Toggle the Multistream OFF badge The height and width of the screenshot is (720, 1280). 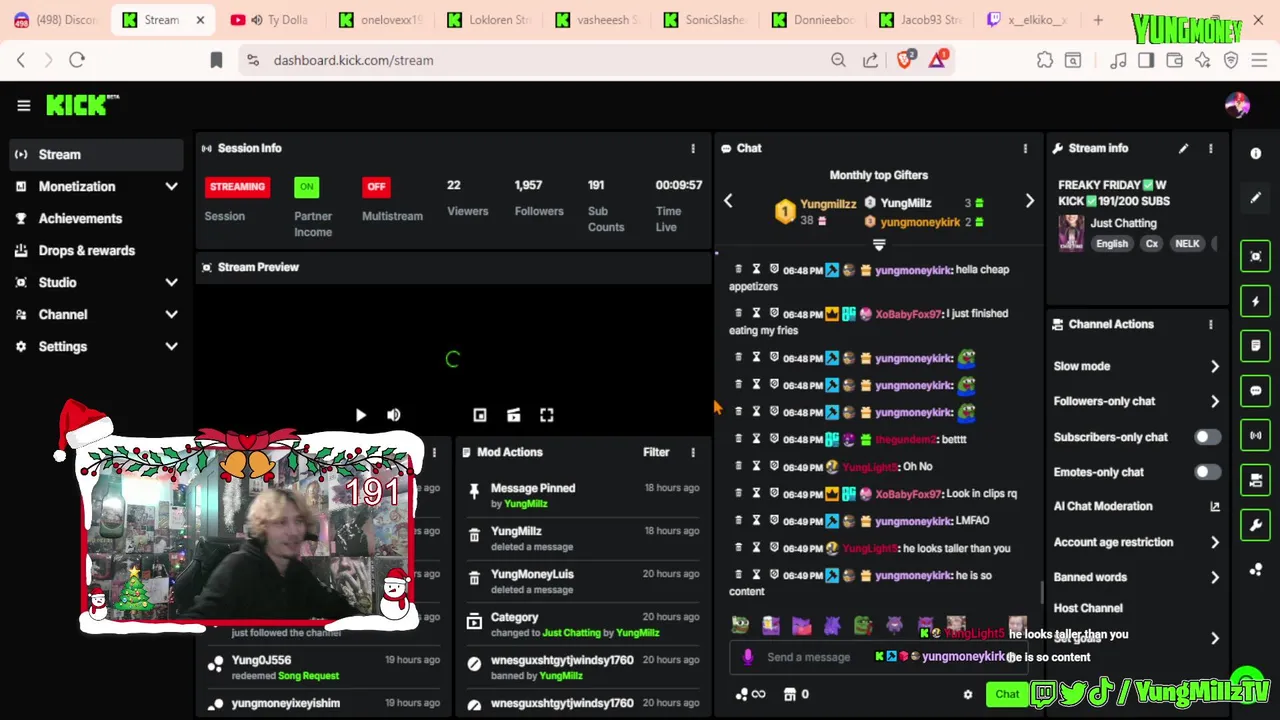click(376, 187)
